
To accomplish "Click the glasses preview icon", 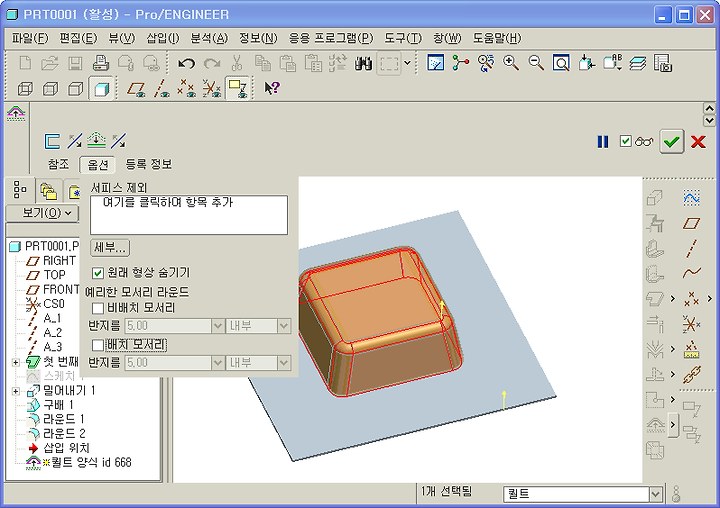I will pos(644,141).
